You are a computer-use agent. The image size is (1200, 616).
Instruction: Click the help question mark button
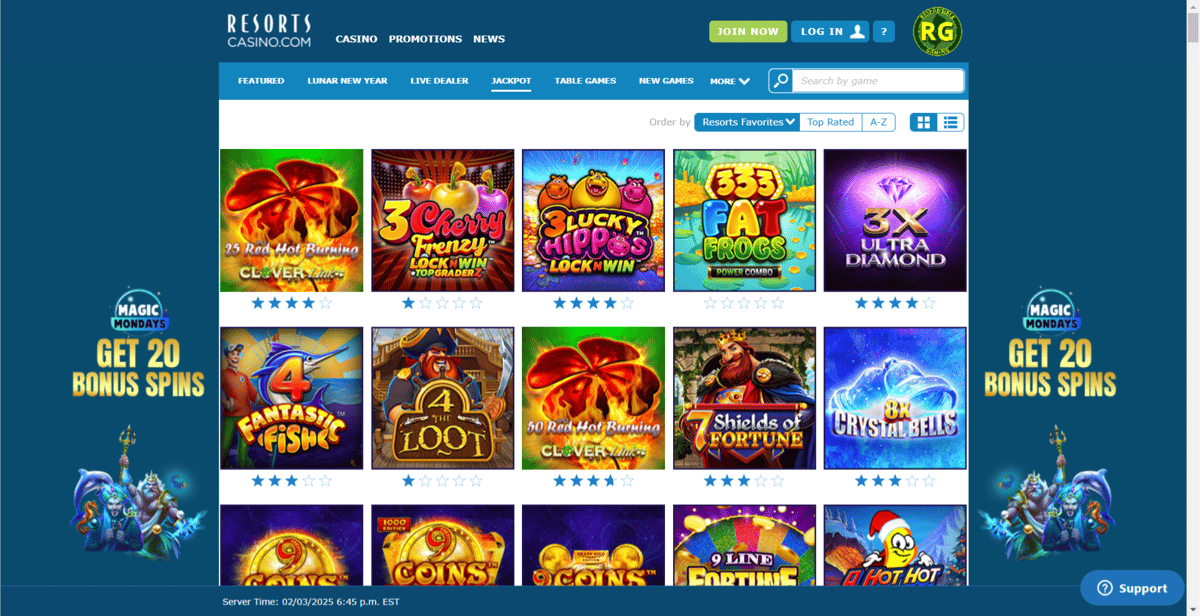click(883, 32)
